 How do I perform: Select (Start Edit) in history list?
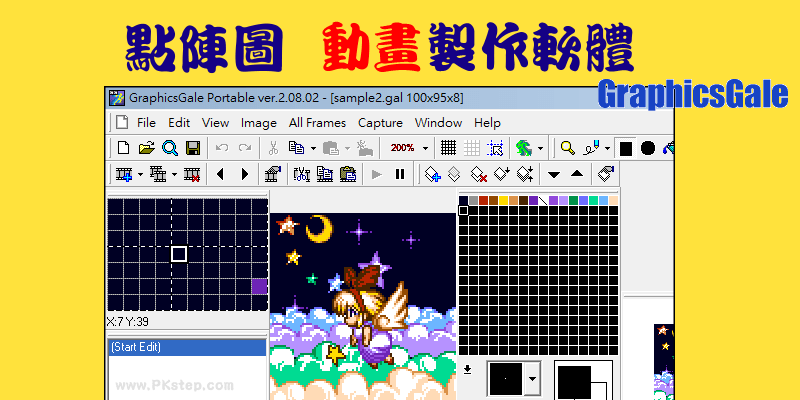187,347
